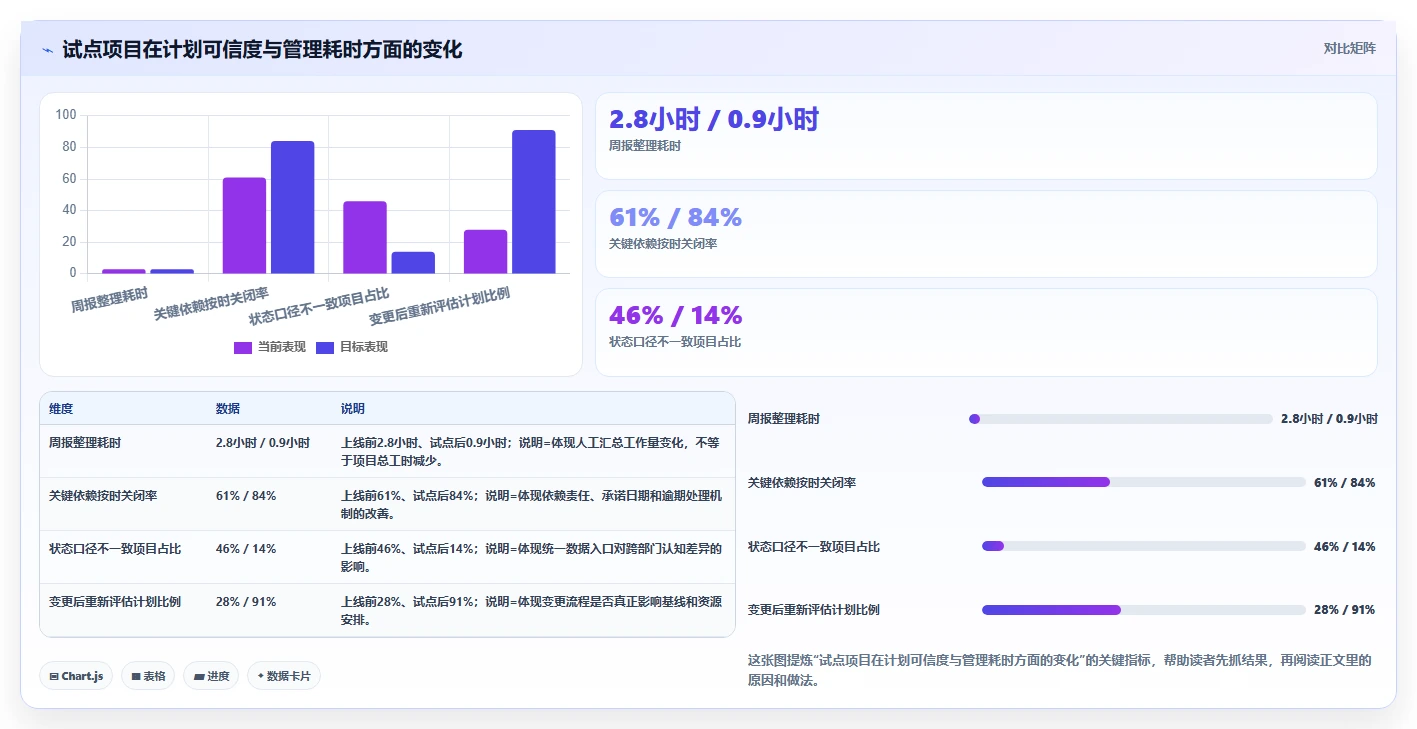This screenshot has width=1417, height=729.
Task: Click the 60 tick on the y-axis
Action: click(x=69, y=178)
